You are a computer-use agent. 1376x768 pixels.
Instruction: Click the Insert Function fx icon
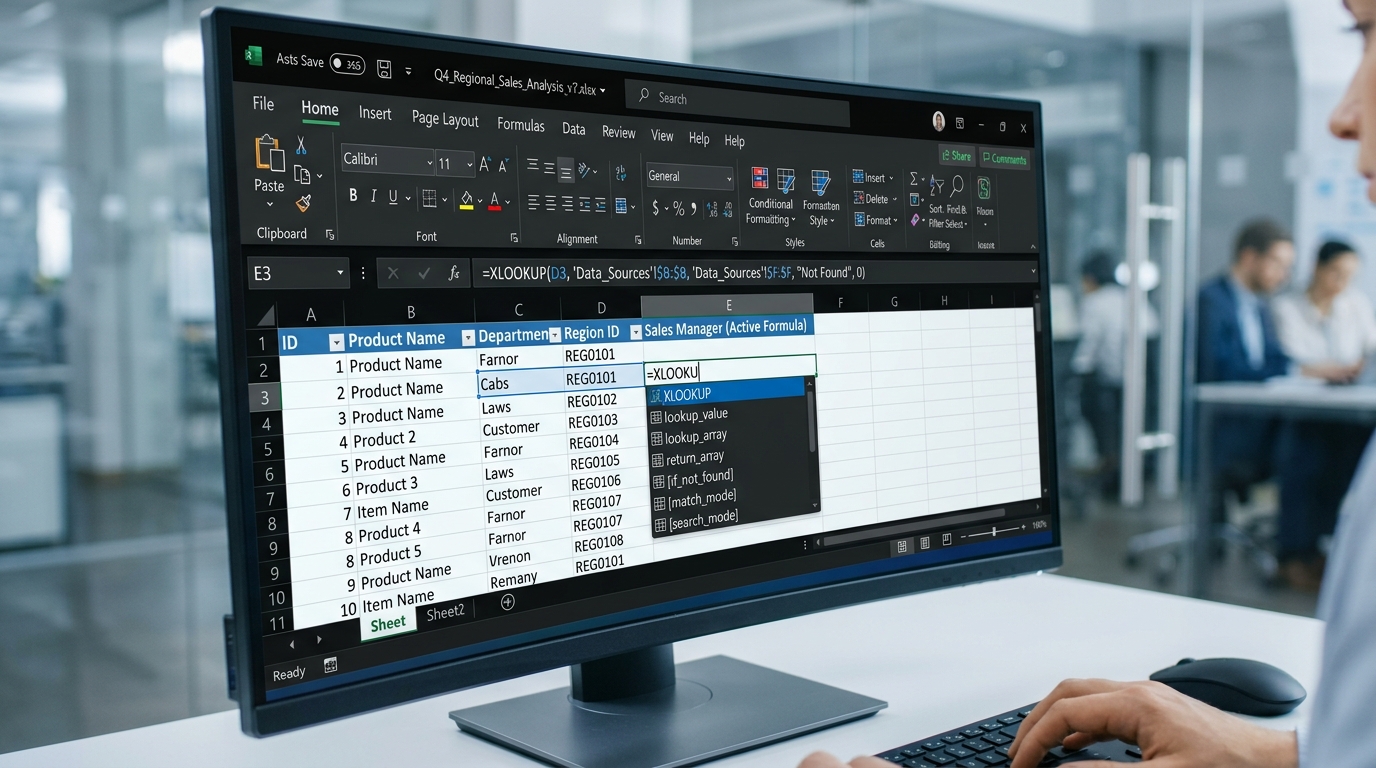click(454, 273)
